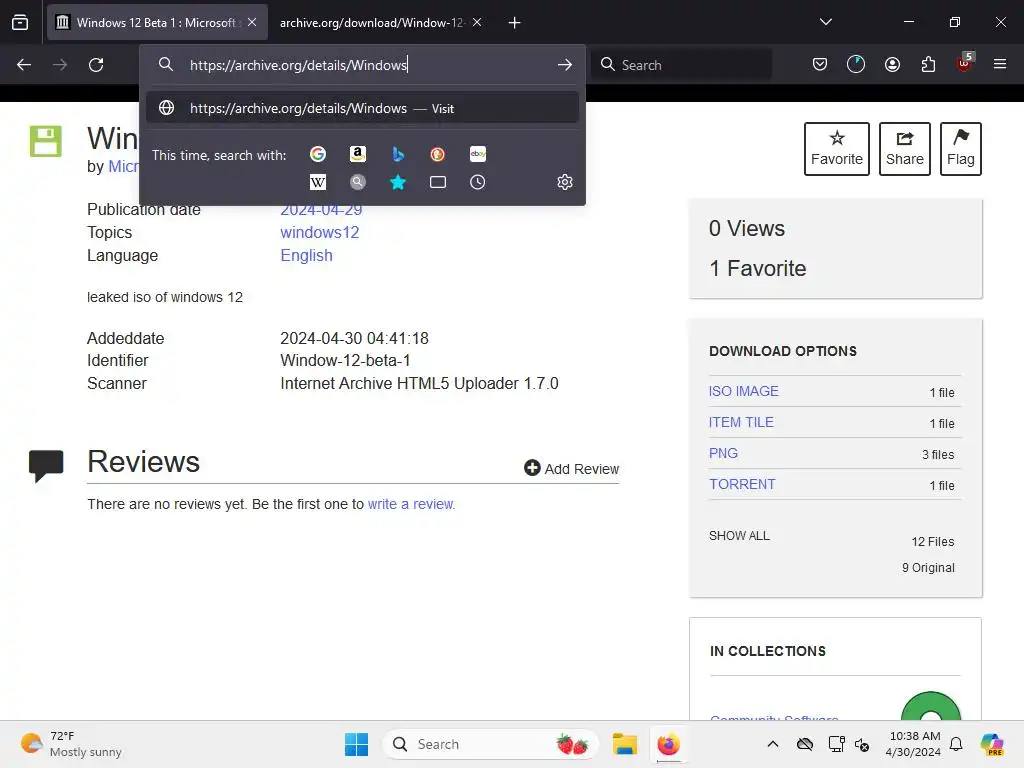Open notifications bell icon

coord(956,744)
